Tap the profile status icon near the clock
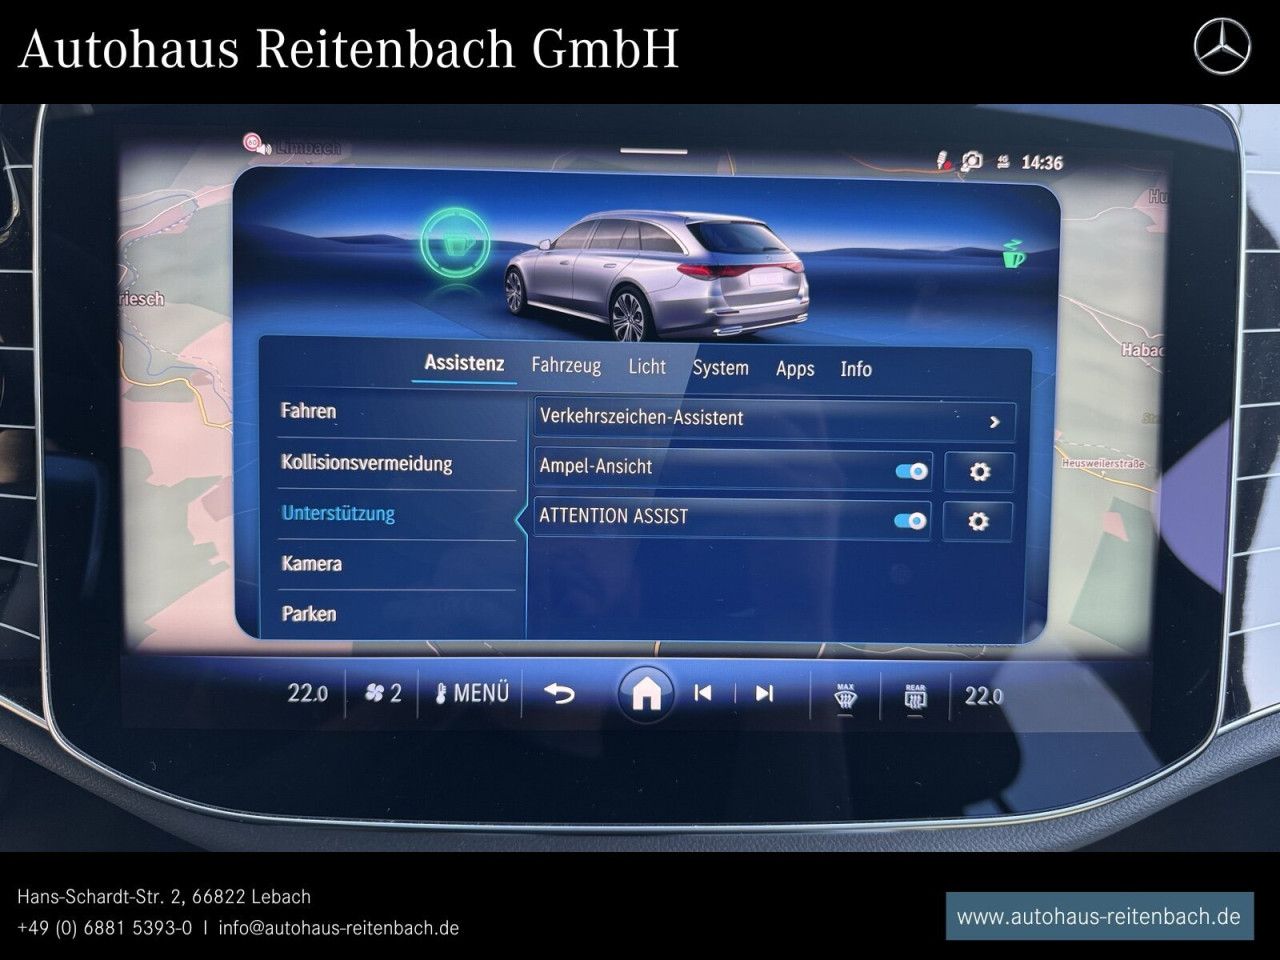The height and width of the screenshot is (960, 1280). click(x=971, y=161)
